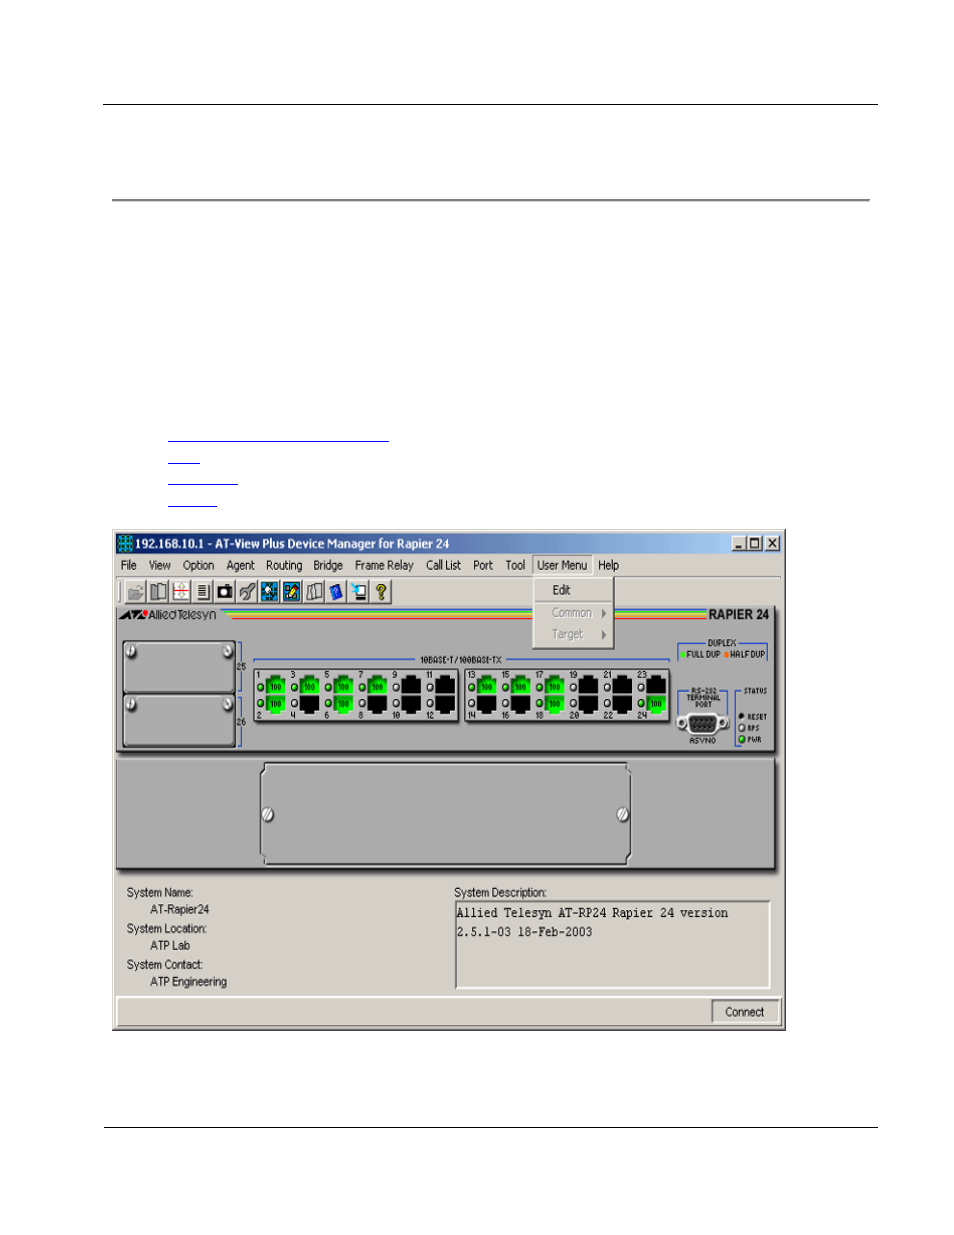Image resolution: width=954 pixels, height=1235 pixels.
Task: Select port 22 jack on the switch
Action: (x=622, y=704)
